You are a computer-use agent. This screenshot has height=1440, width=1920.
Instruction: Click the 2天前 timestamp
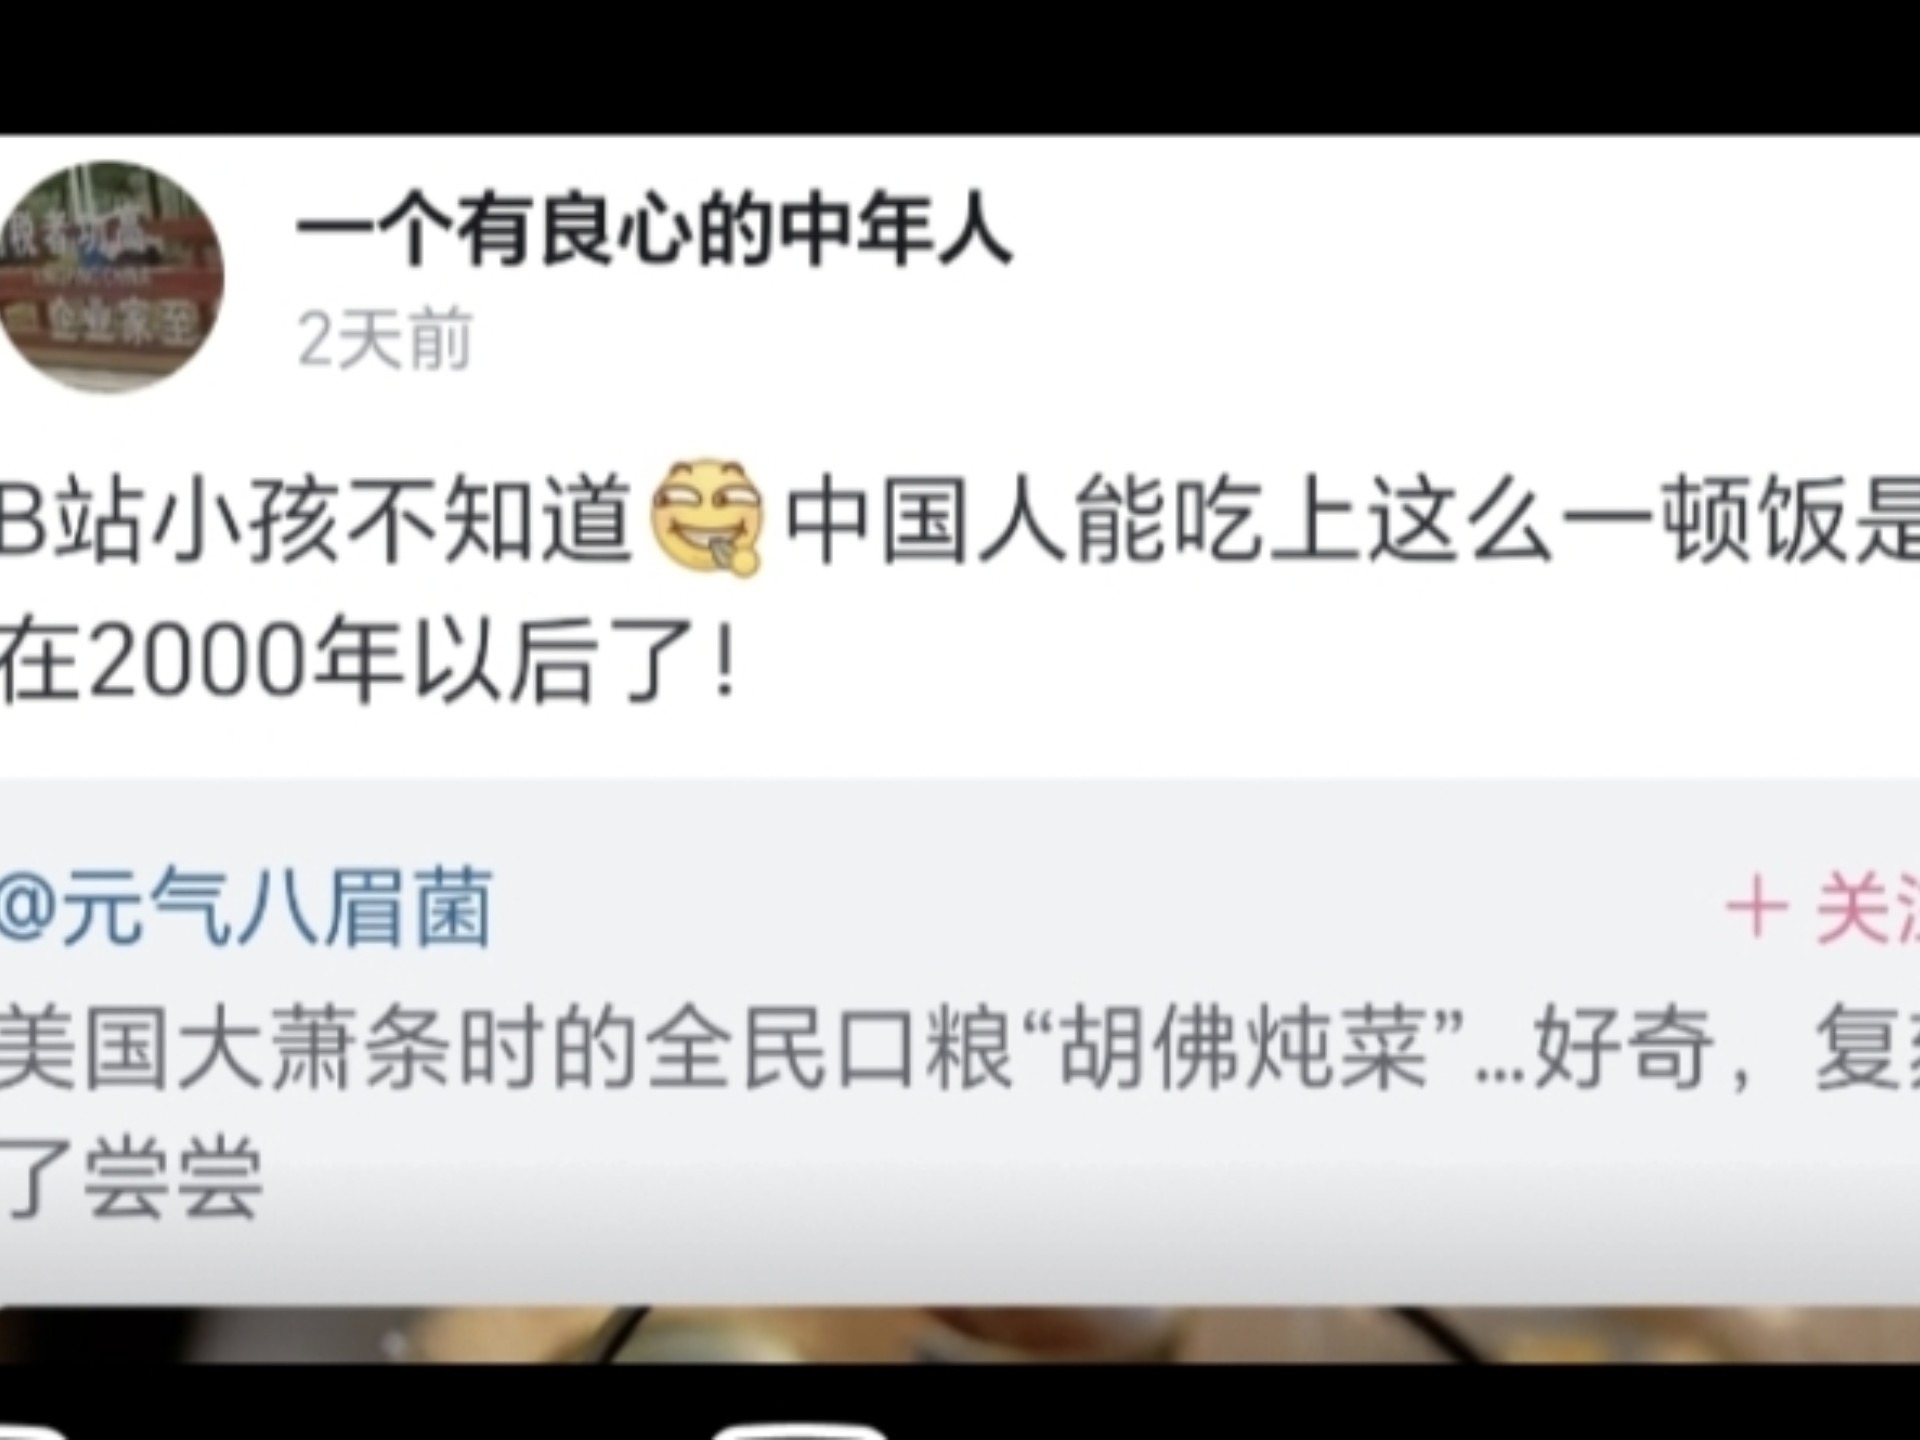point(385,339)
